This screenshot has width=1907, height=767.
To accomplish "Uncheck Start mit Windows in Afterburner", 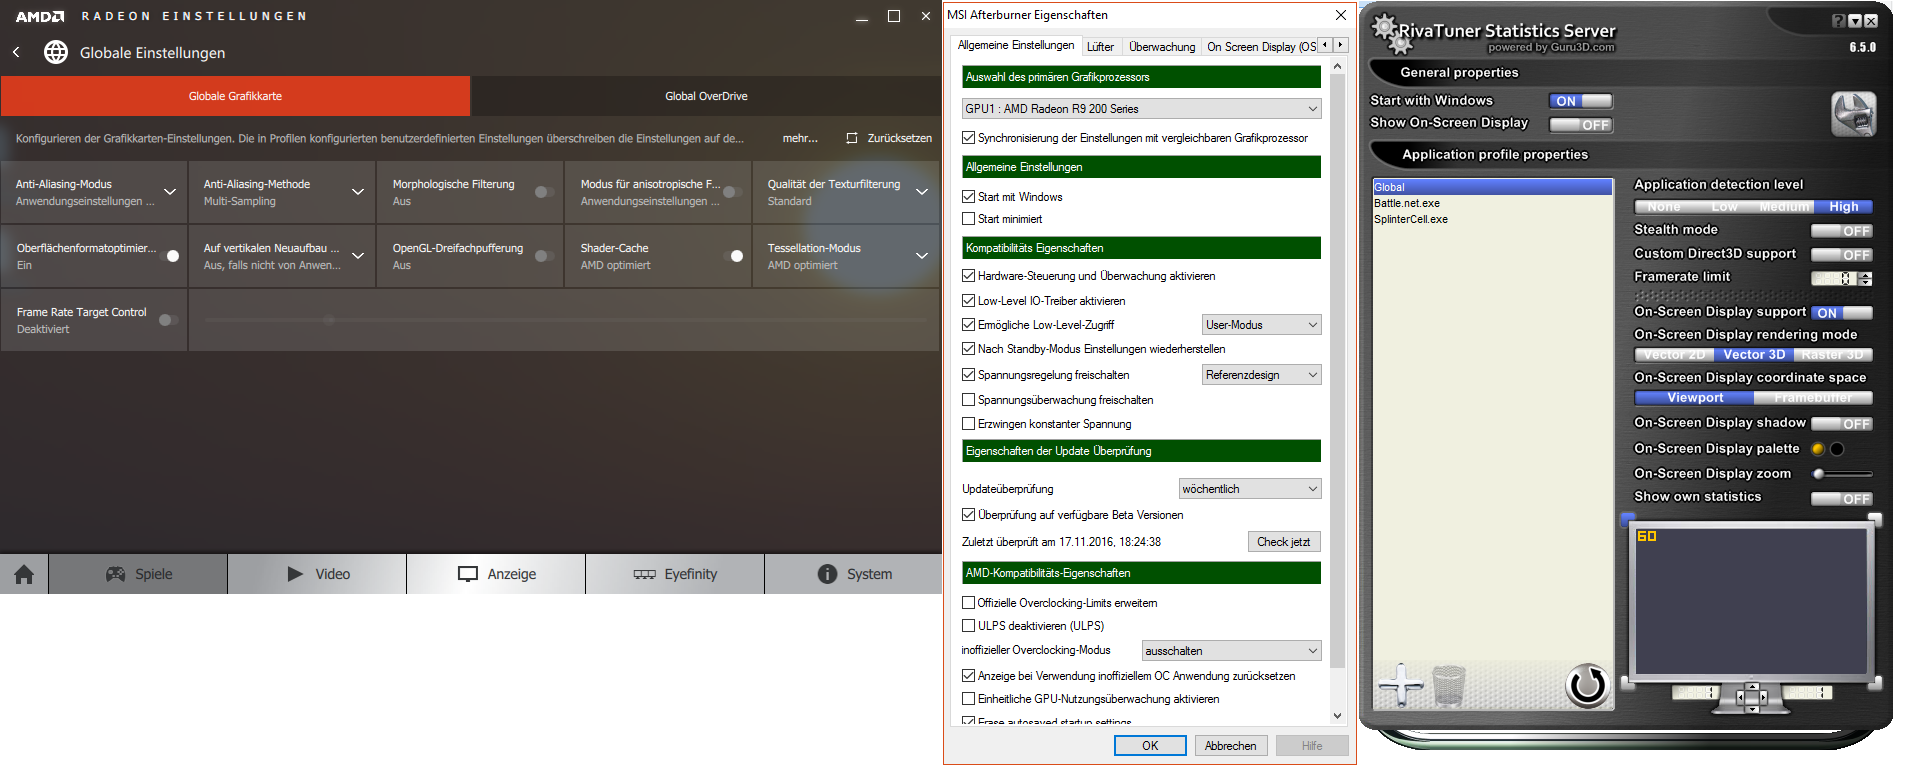I will tap(968, 197).
